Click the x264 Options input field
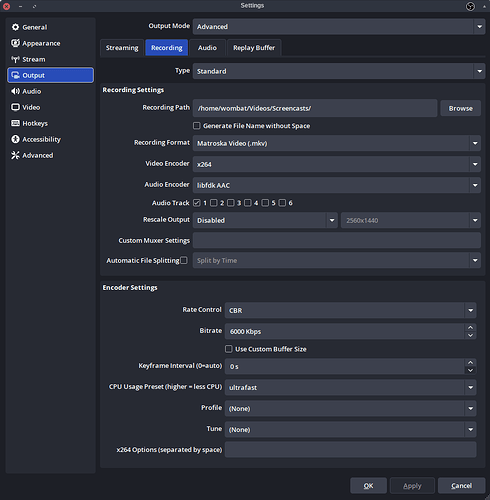The image size is (490, 500). click(x=351, y=450)
